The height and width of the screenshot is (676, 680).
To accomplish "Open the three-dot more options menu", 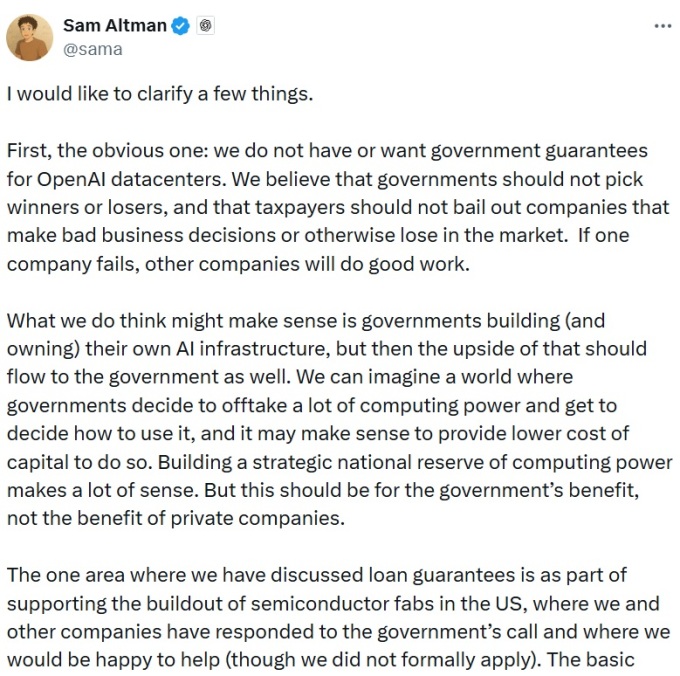I will click(x=662, y=26).
